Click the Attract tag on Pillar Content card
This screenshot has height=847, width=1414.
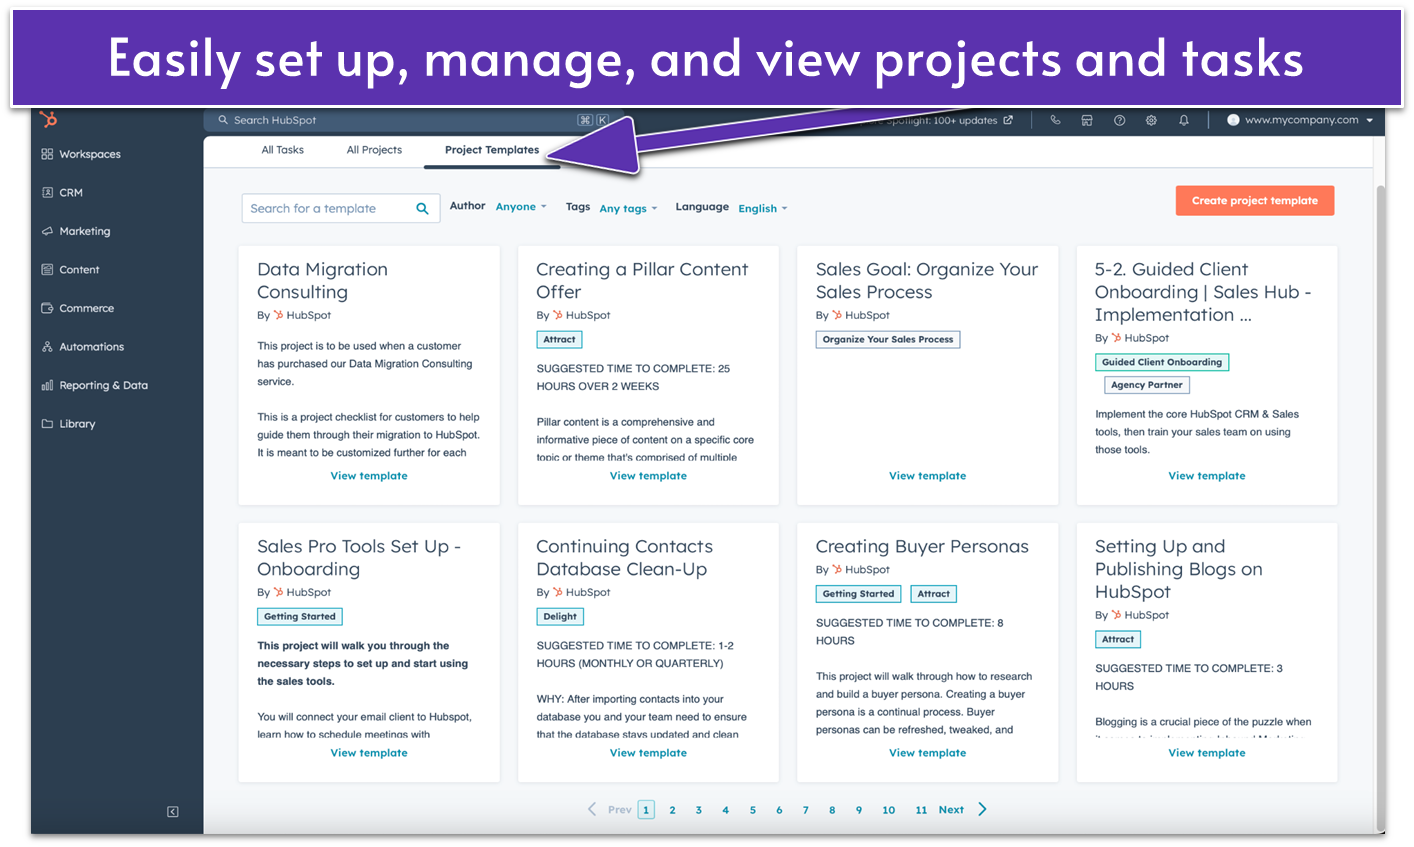(x=560, y=340)
